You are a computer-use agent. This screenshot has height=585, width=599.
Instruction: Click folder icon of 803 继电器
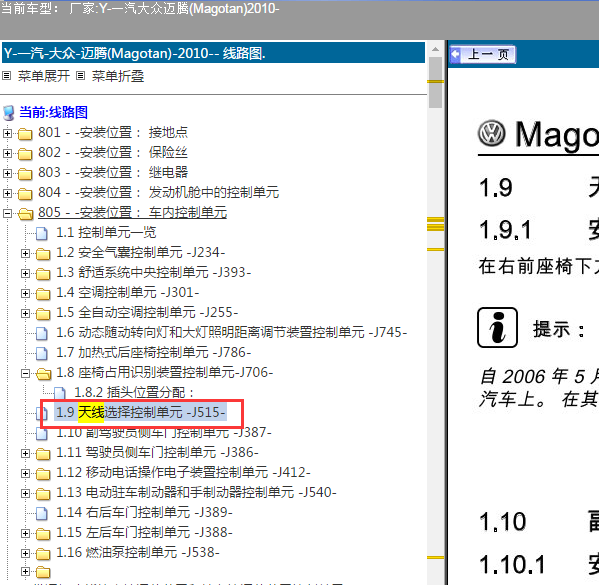click(25, 173)
